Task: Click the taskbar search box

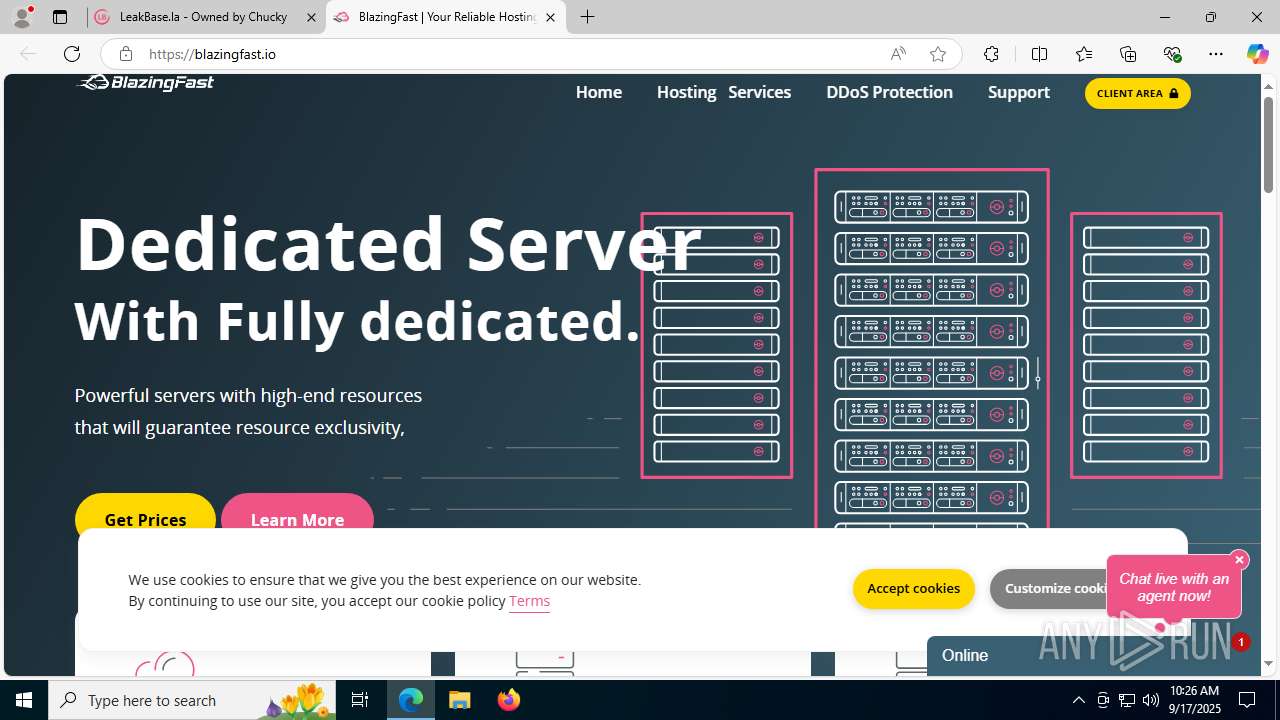Action: (x=192, y=700)
